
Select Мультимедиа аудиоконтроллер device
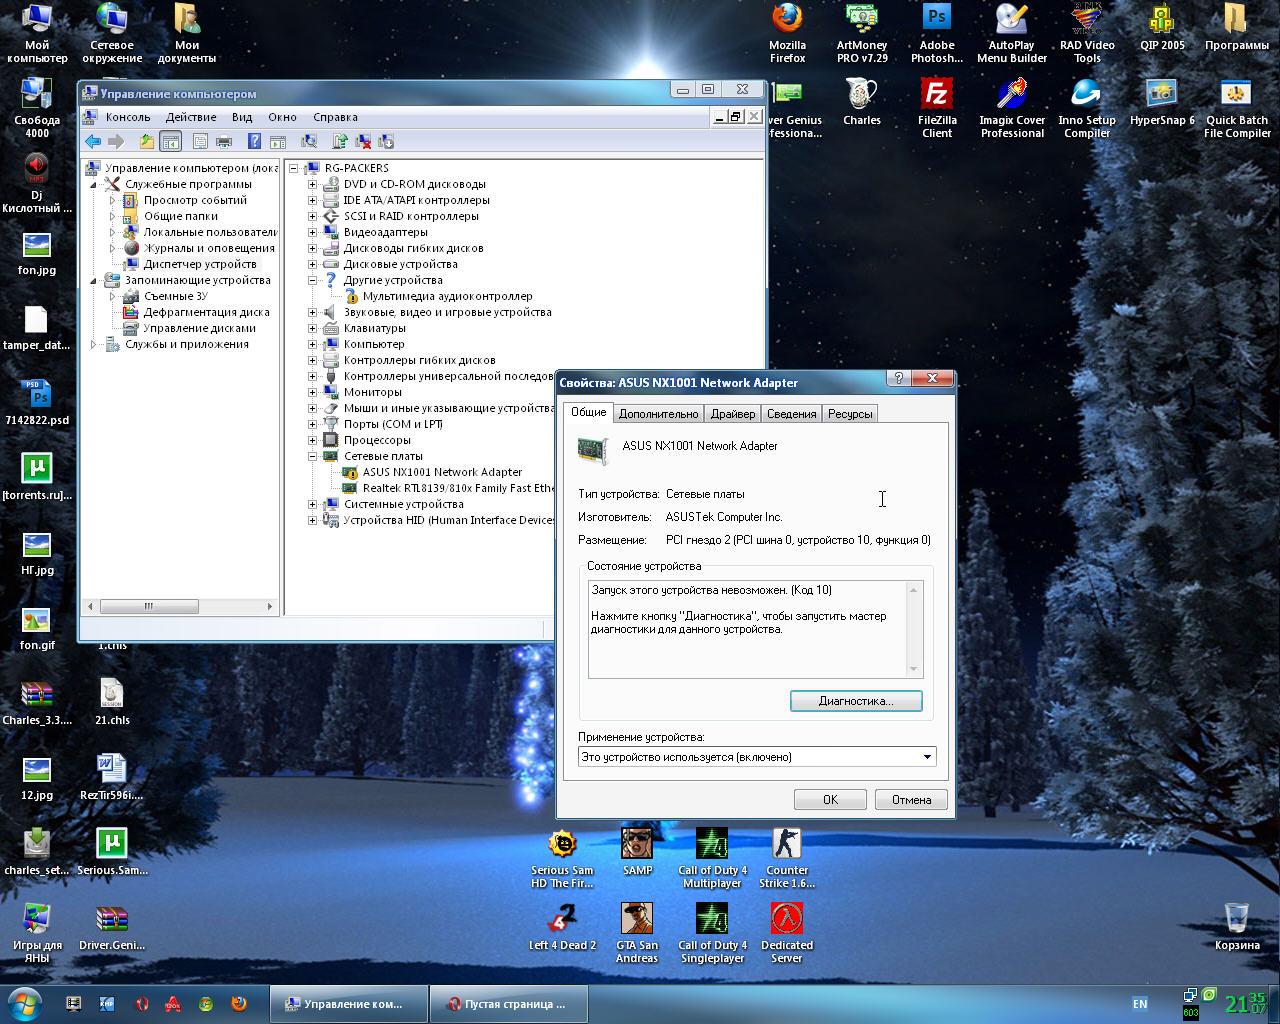tap(447, 296)
